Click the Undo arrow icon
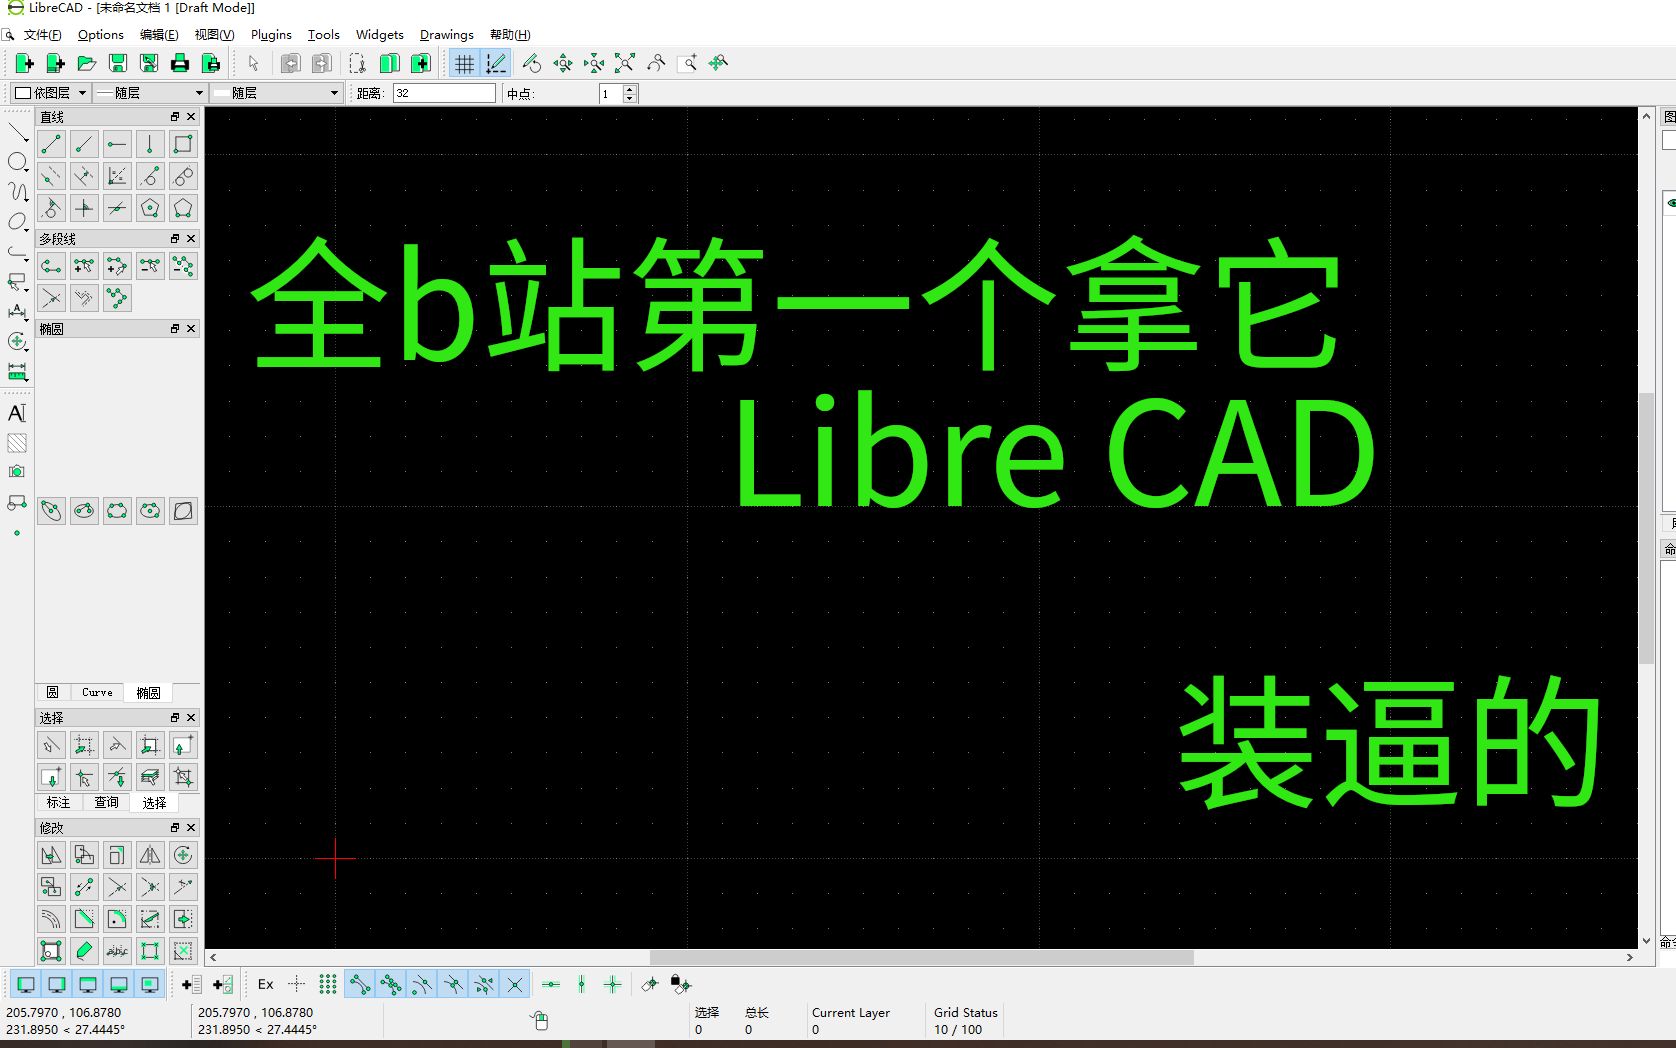Viewport: 1676px width, 1048px height. (290, 64)
